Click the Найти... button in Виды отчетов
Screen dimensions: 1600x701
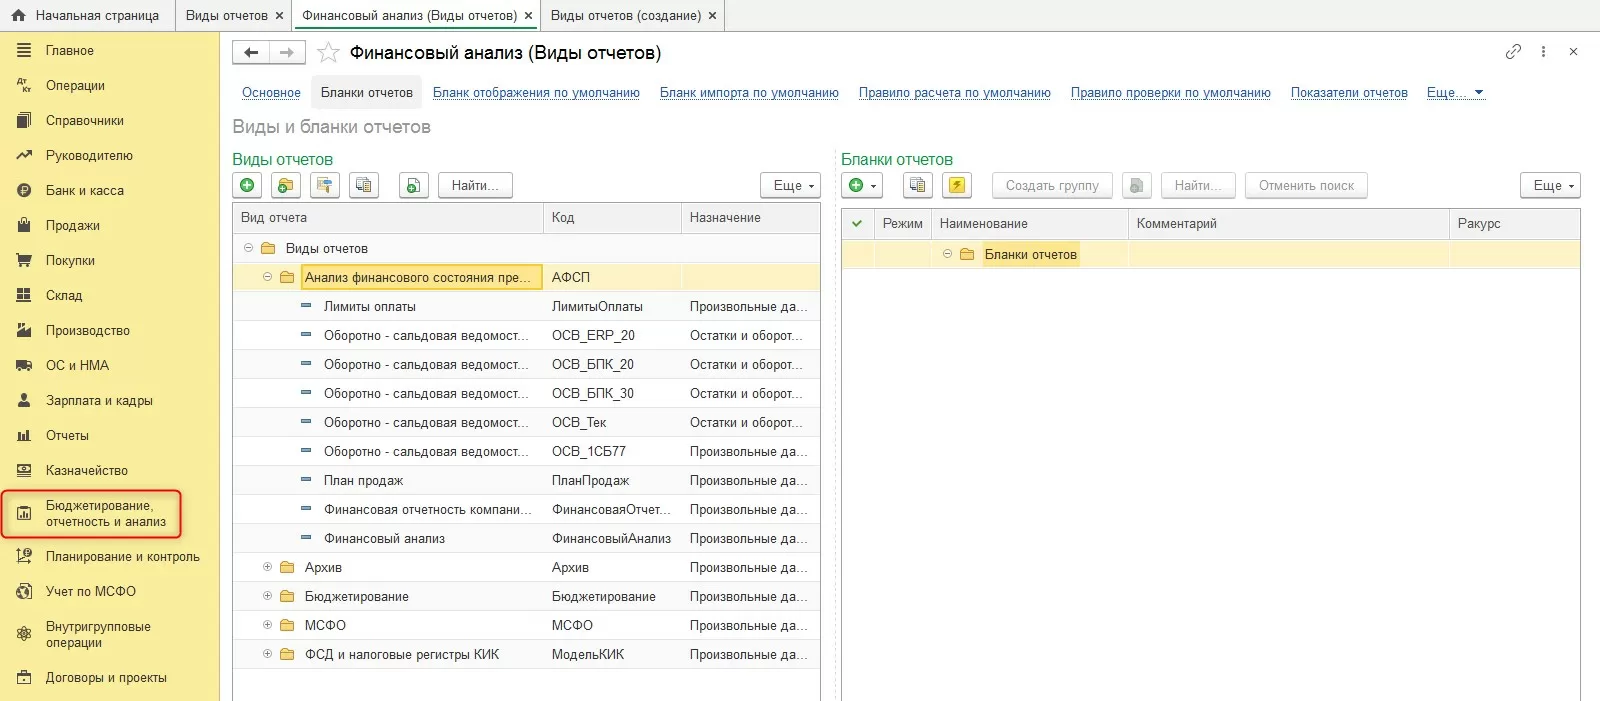tap(475, 185)
